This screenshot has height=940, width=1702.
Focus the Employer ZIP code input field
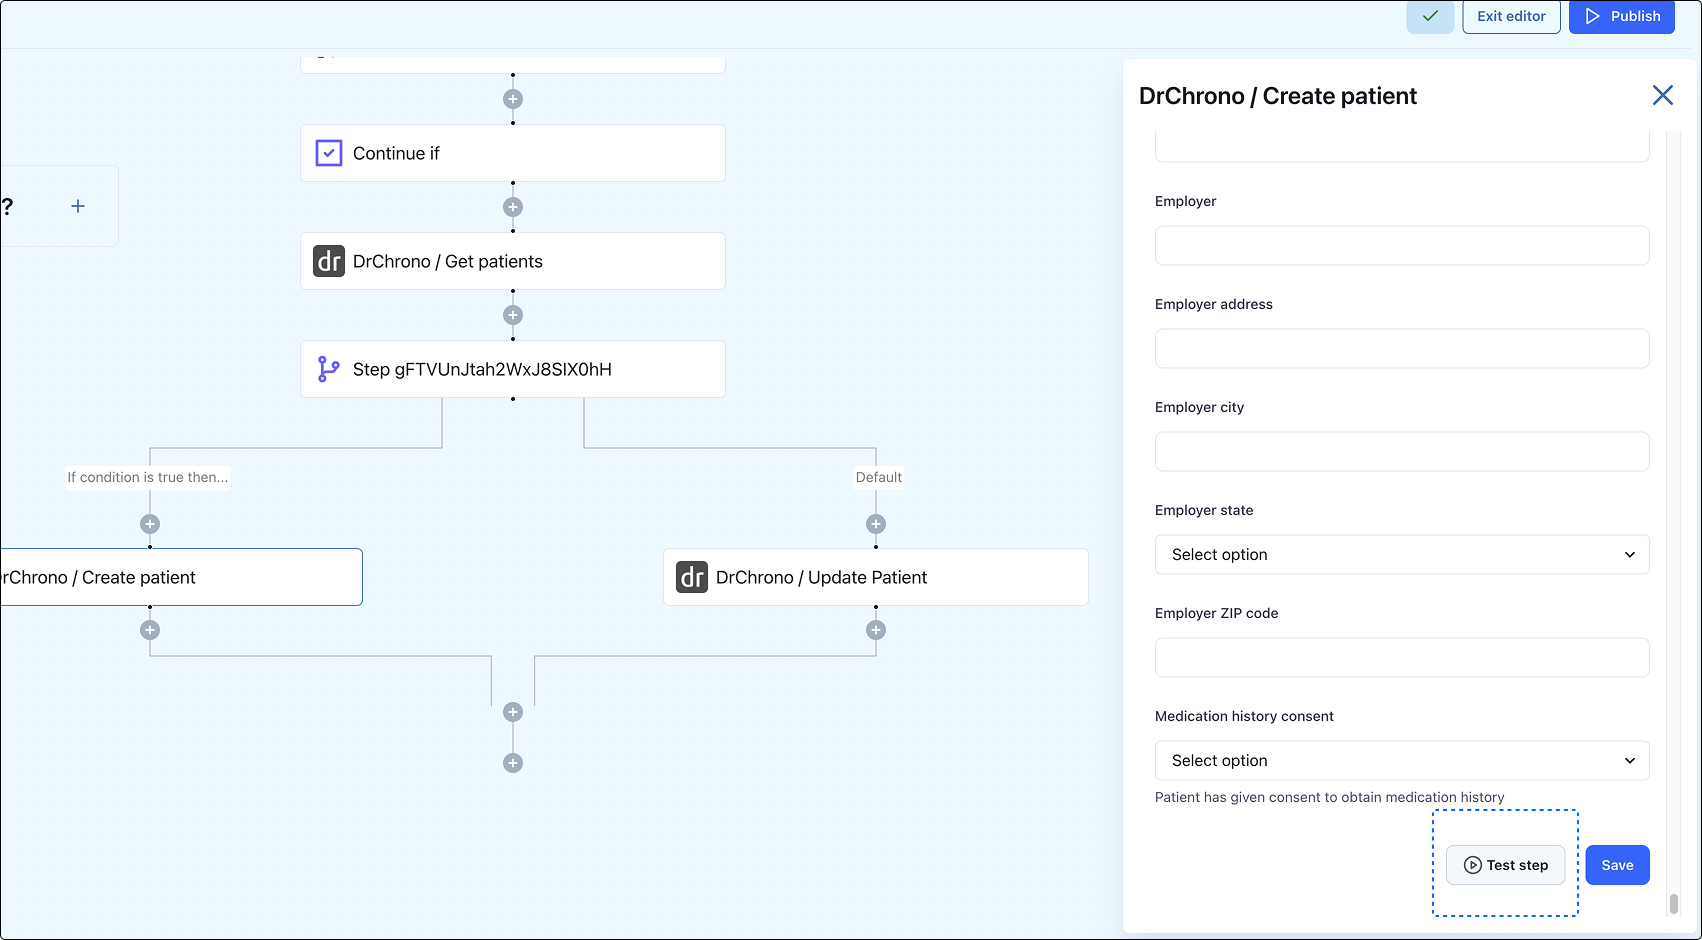(x=1402, y=657)
